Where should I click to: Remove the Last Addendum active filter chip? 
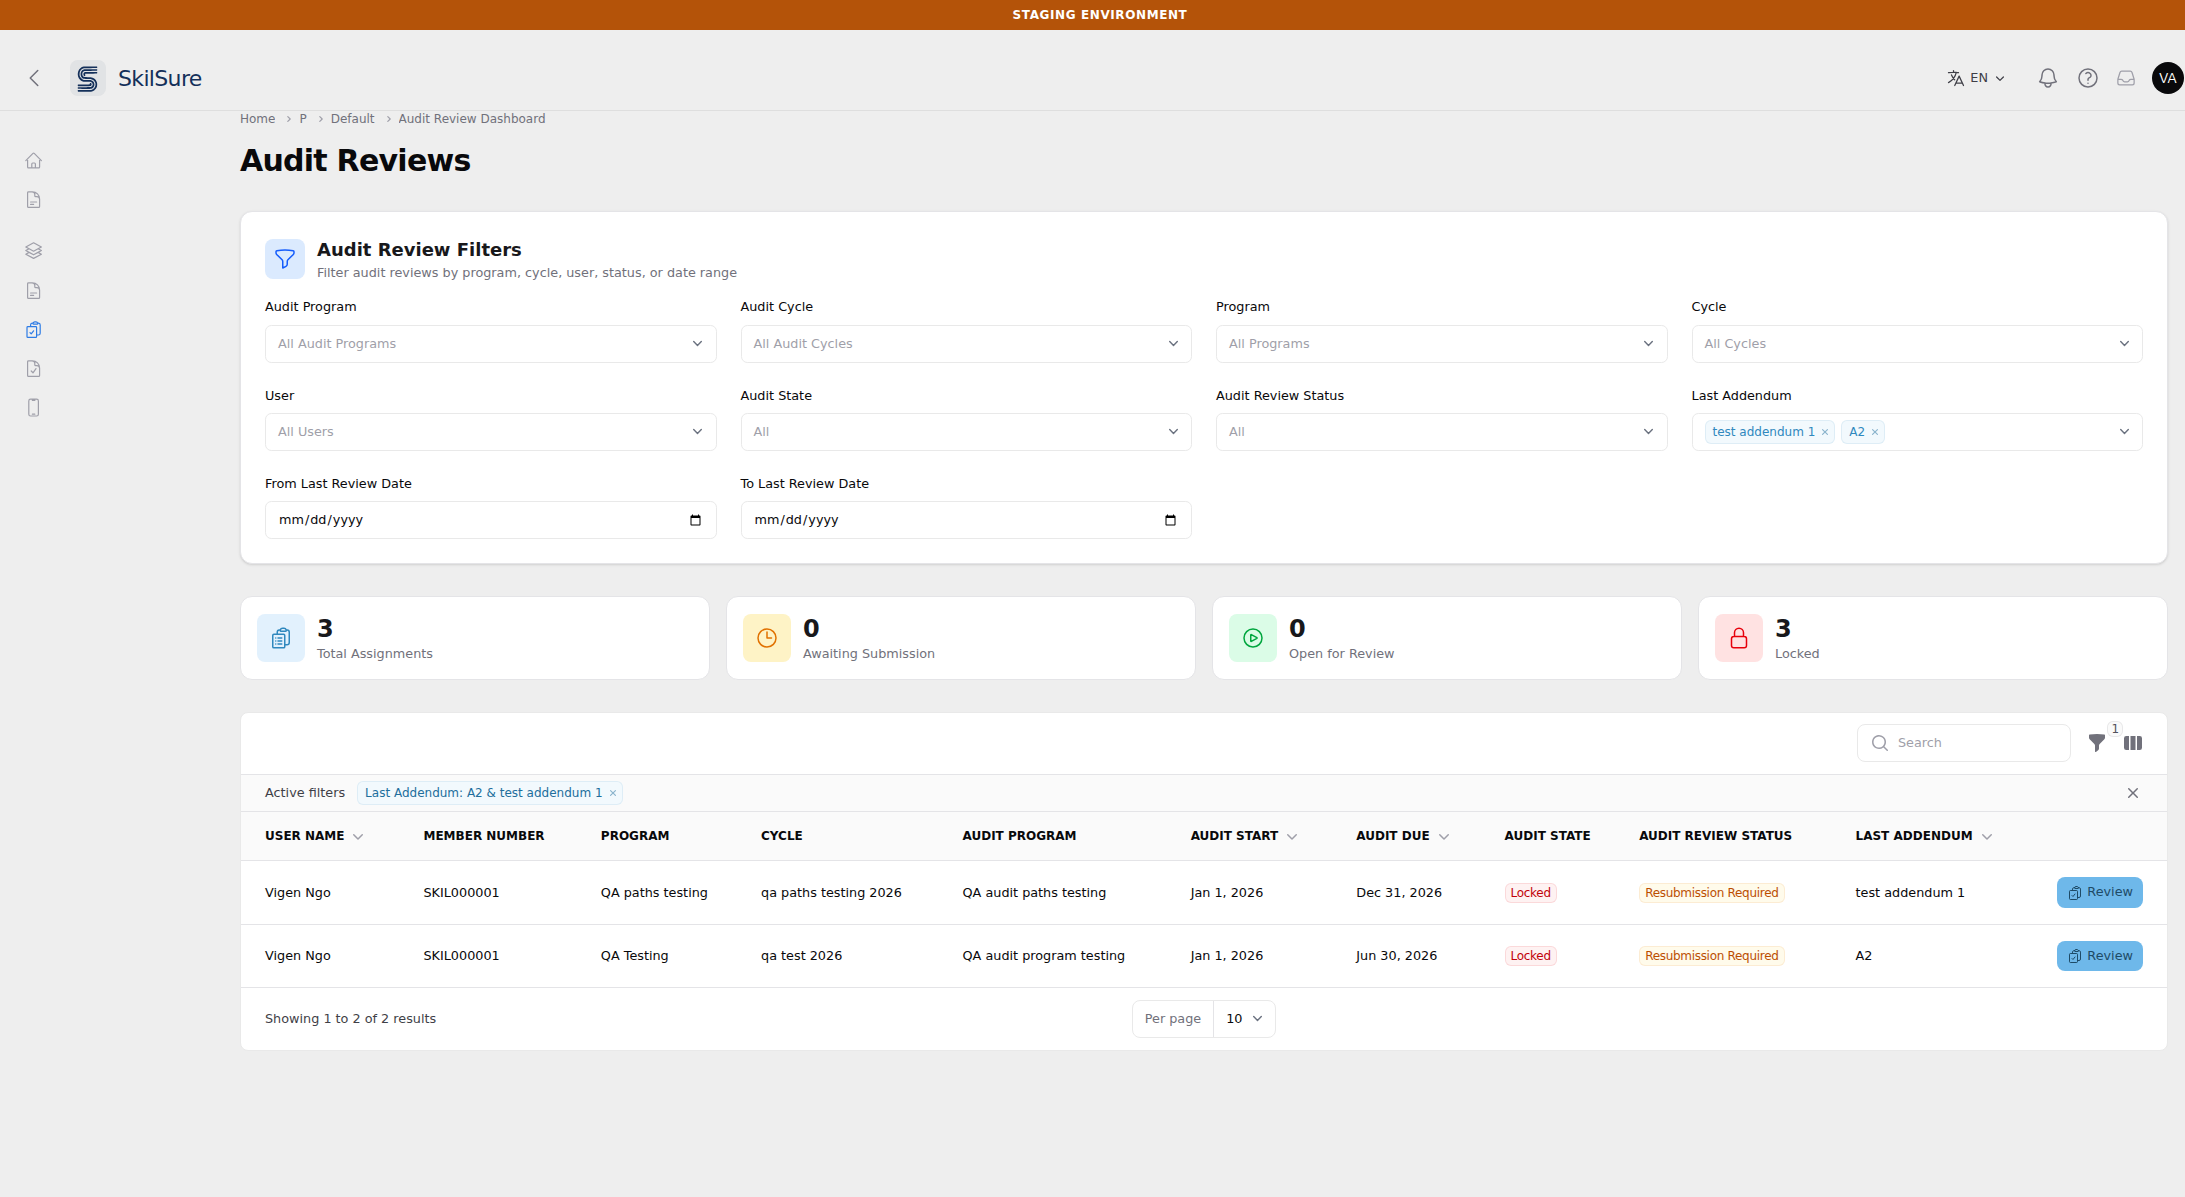click(613, 793)
